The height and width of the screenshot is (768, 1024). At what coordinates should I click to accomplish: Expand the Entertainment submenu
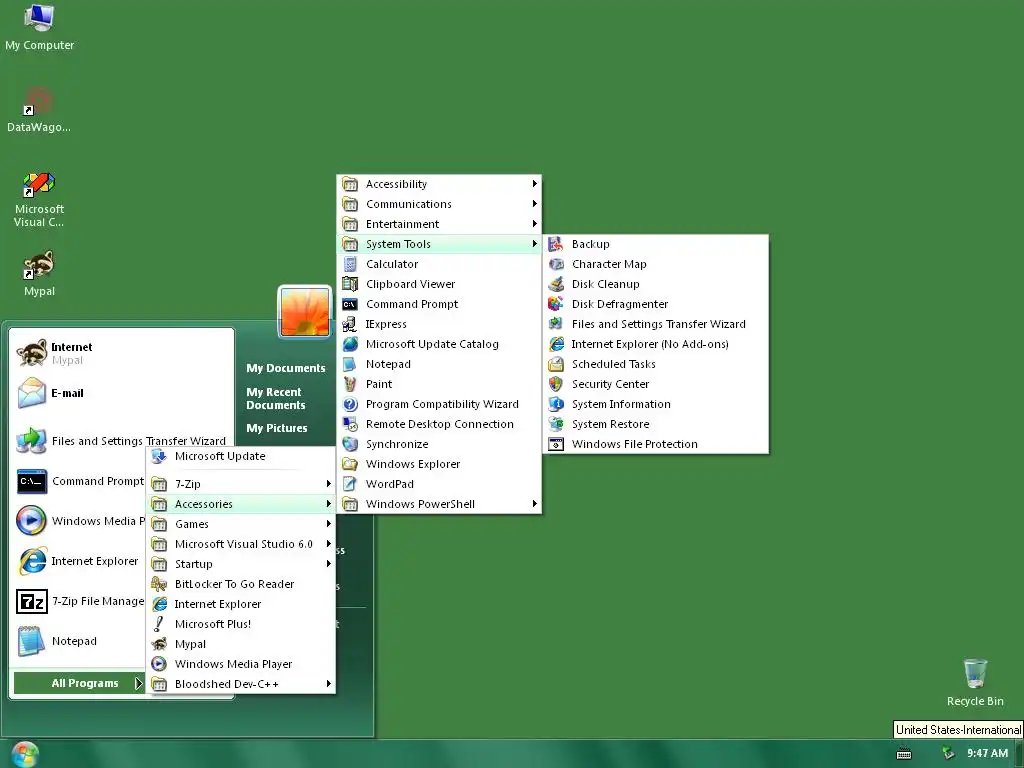(x=440, y=224)
